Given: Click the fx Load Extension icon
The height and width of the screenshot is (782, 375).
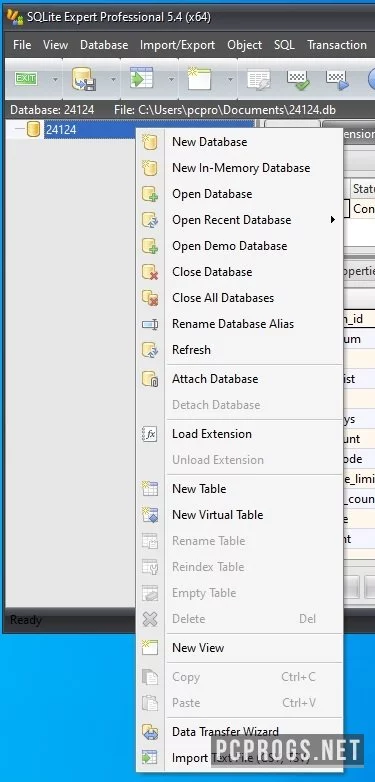Looking at the screenshot, I should click(150, 434).
